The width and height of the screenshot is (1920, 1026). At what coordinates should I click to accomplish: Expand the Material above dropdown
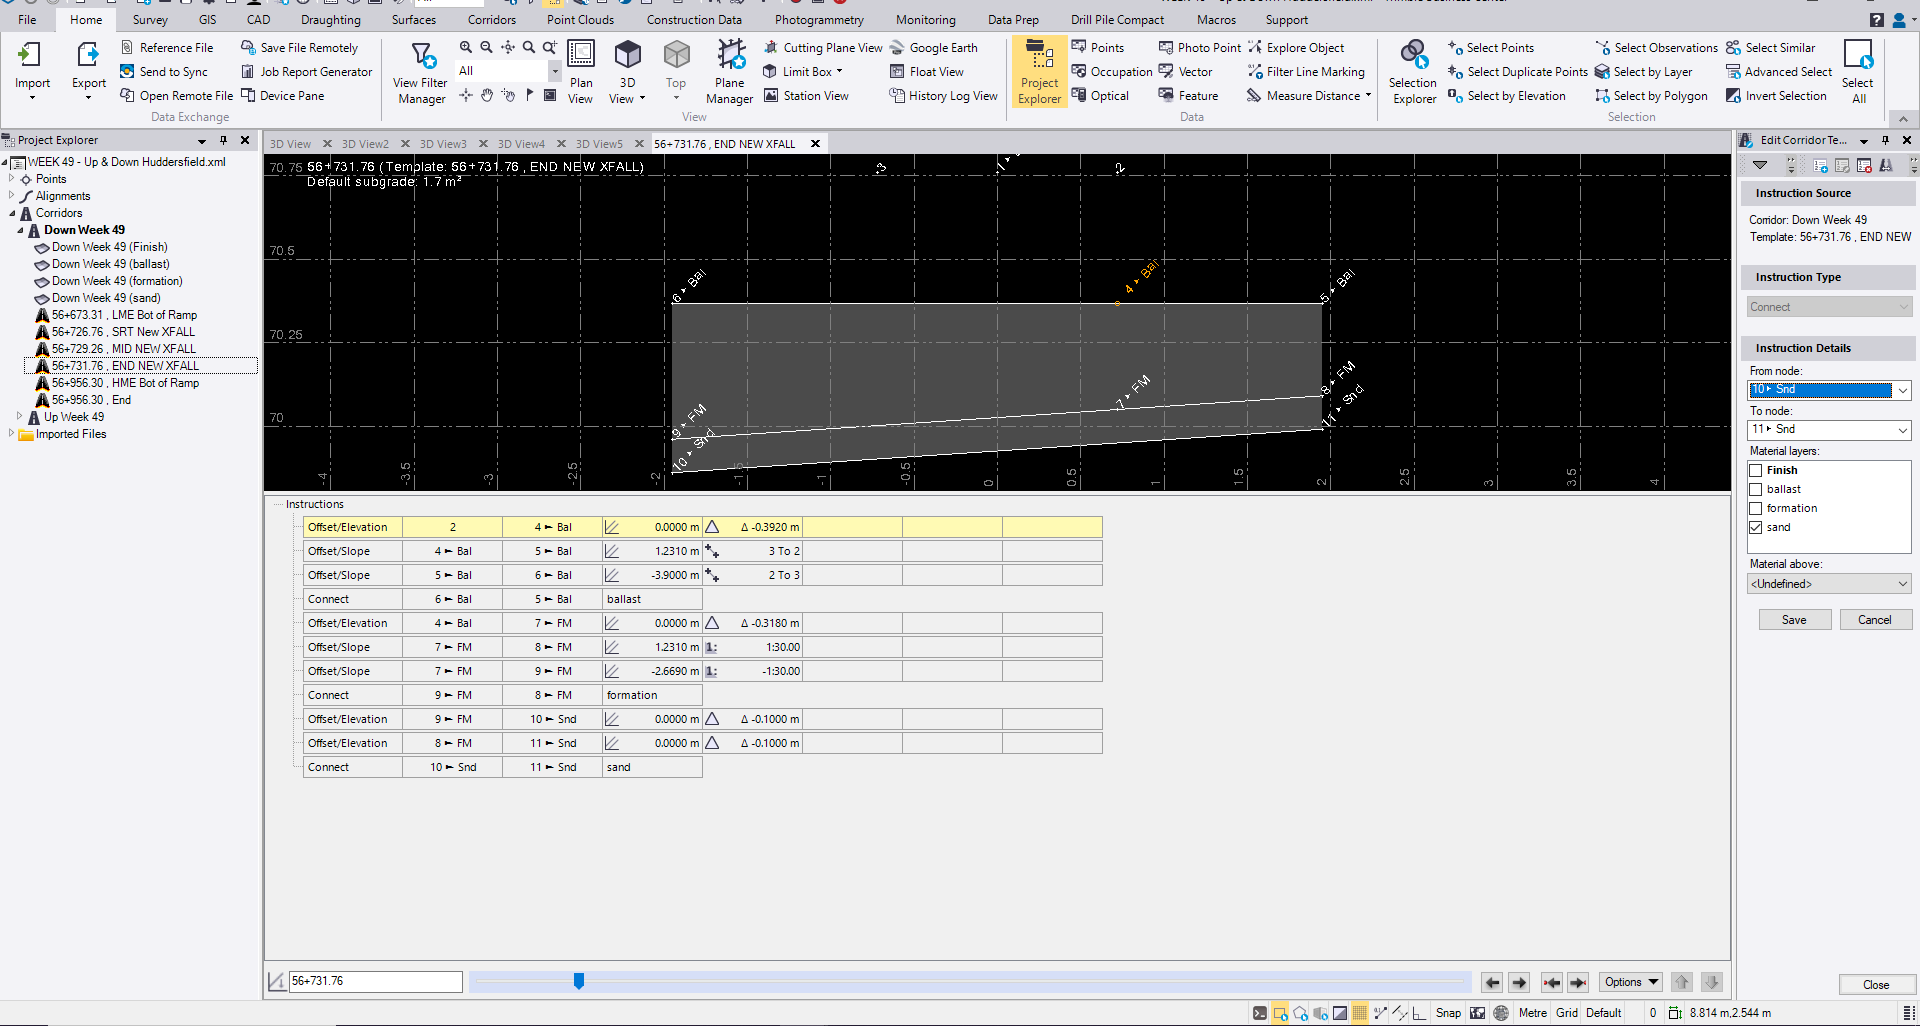tap(1902, 584)
